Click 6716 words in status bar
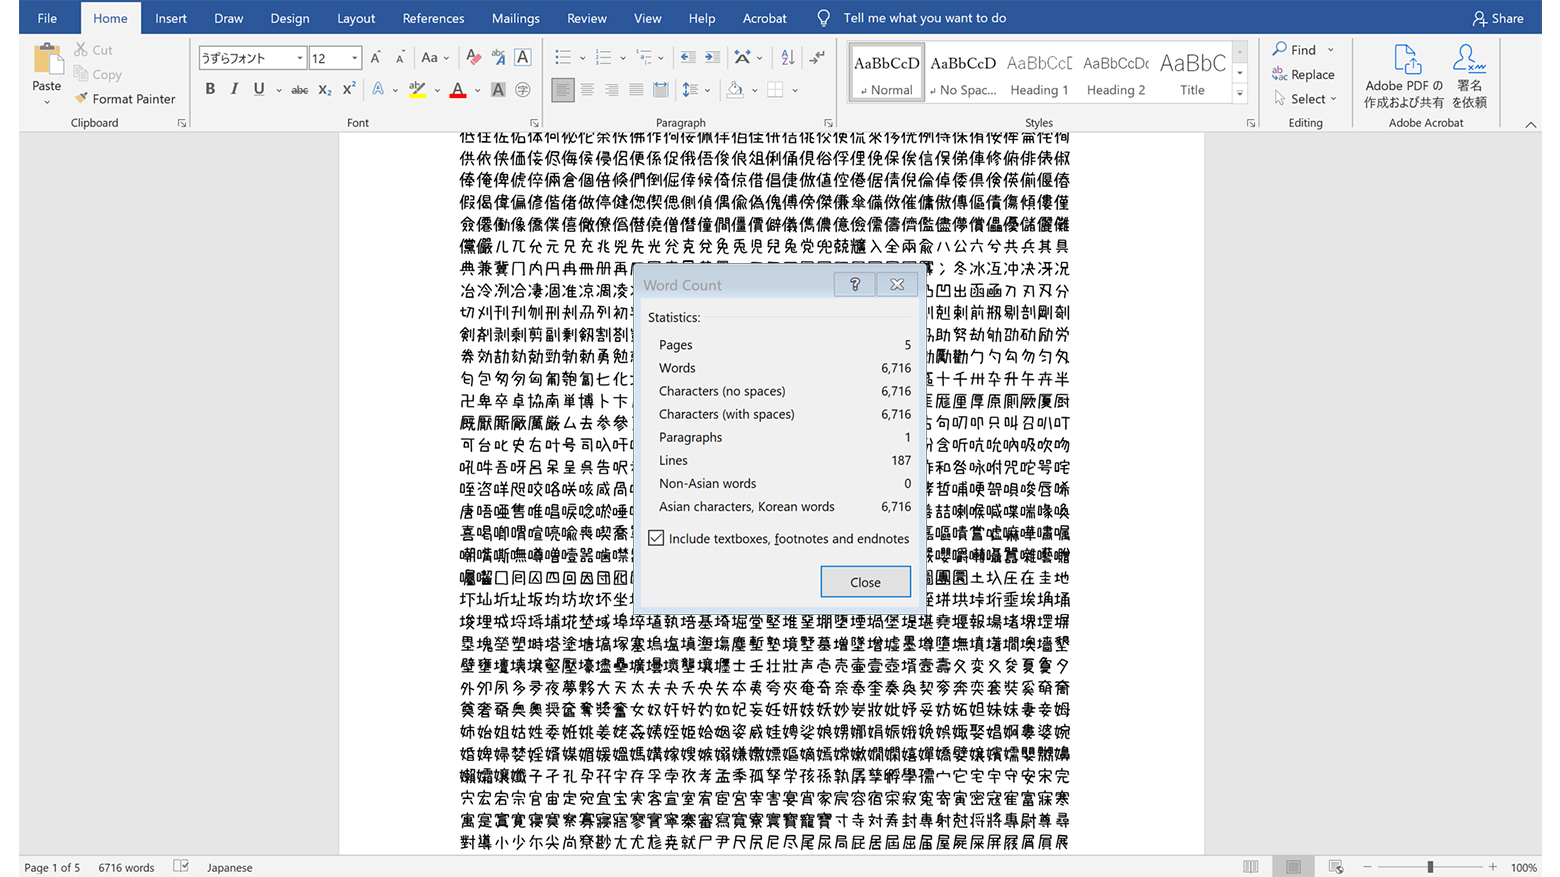This screenshot has width=1560, height=877. (x=126, y=867)
